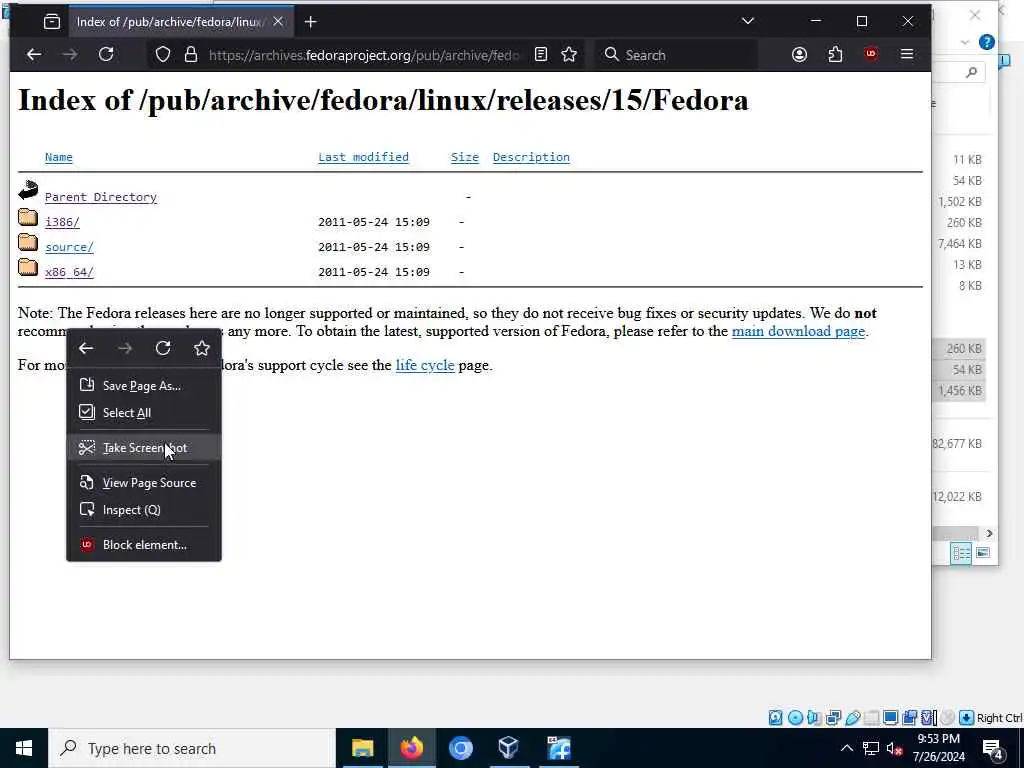
Task: Open the Windows Start menu
Action: point(24,748)
